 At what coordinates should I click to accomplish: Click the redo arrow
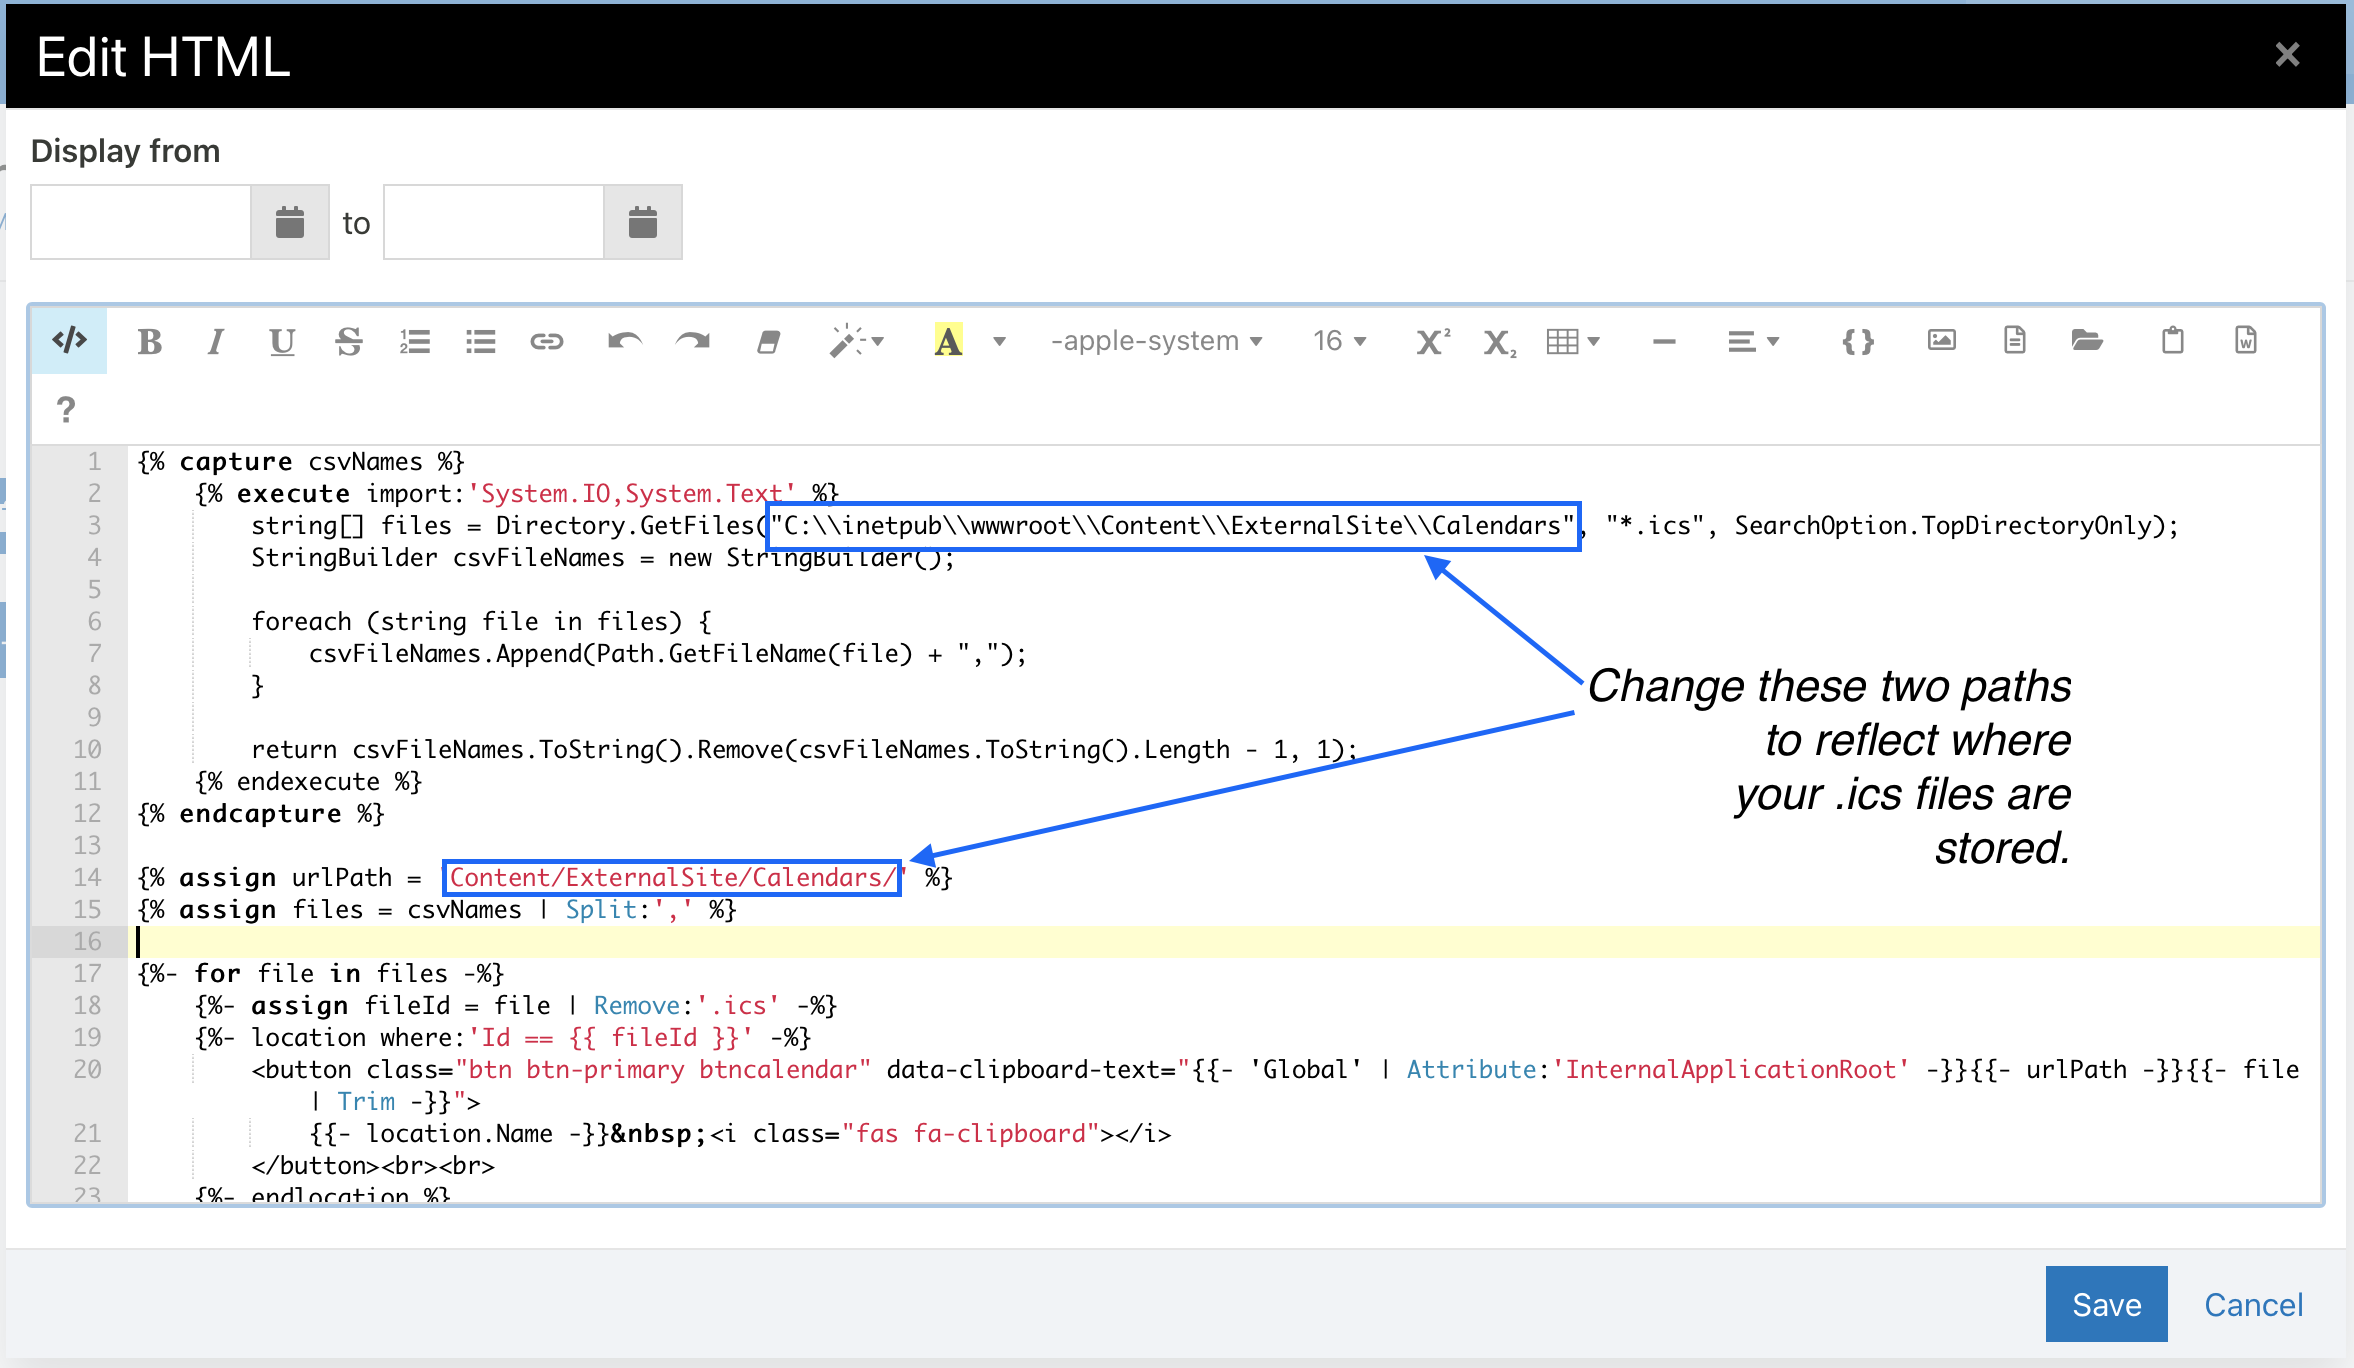pos(692,342)
